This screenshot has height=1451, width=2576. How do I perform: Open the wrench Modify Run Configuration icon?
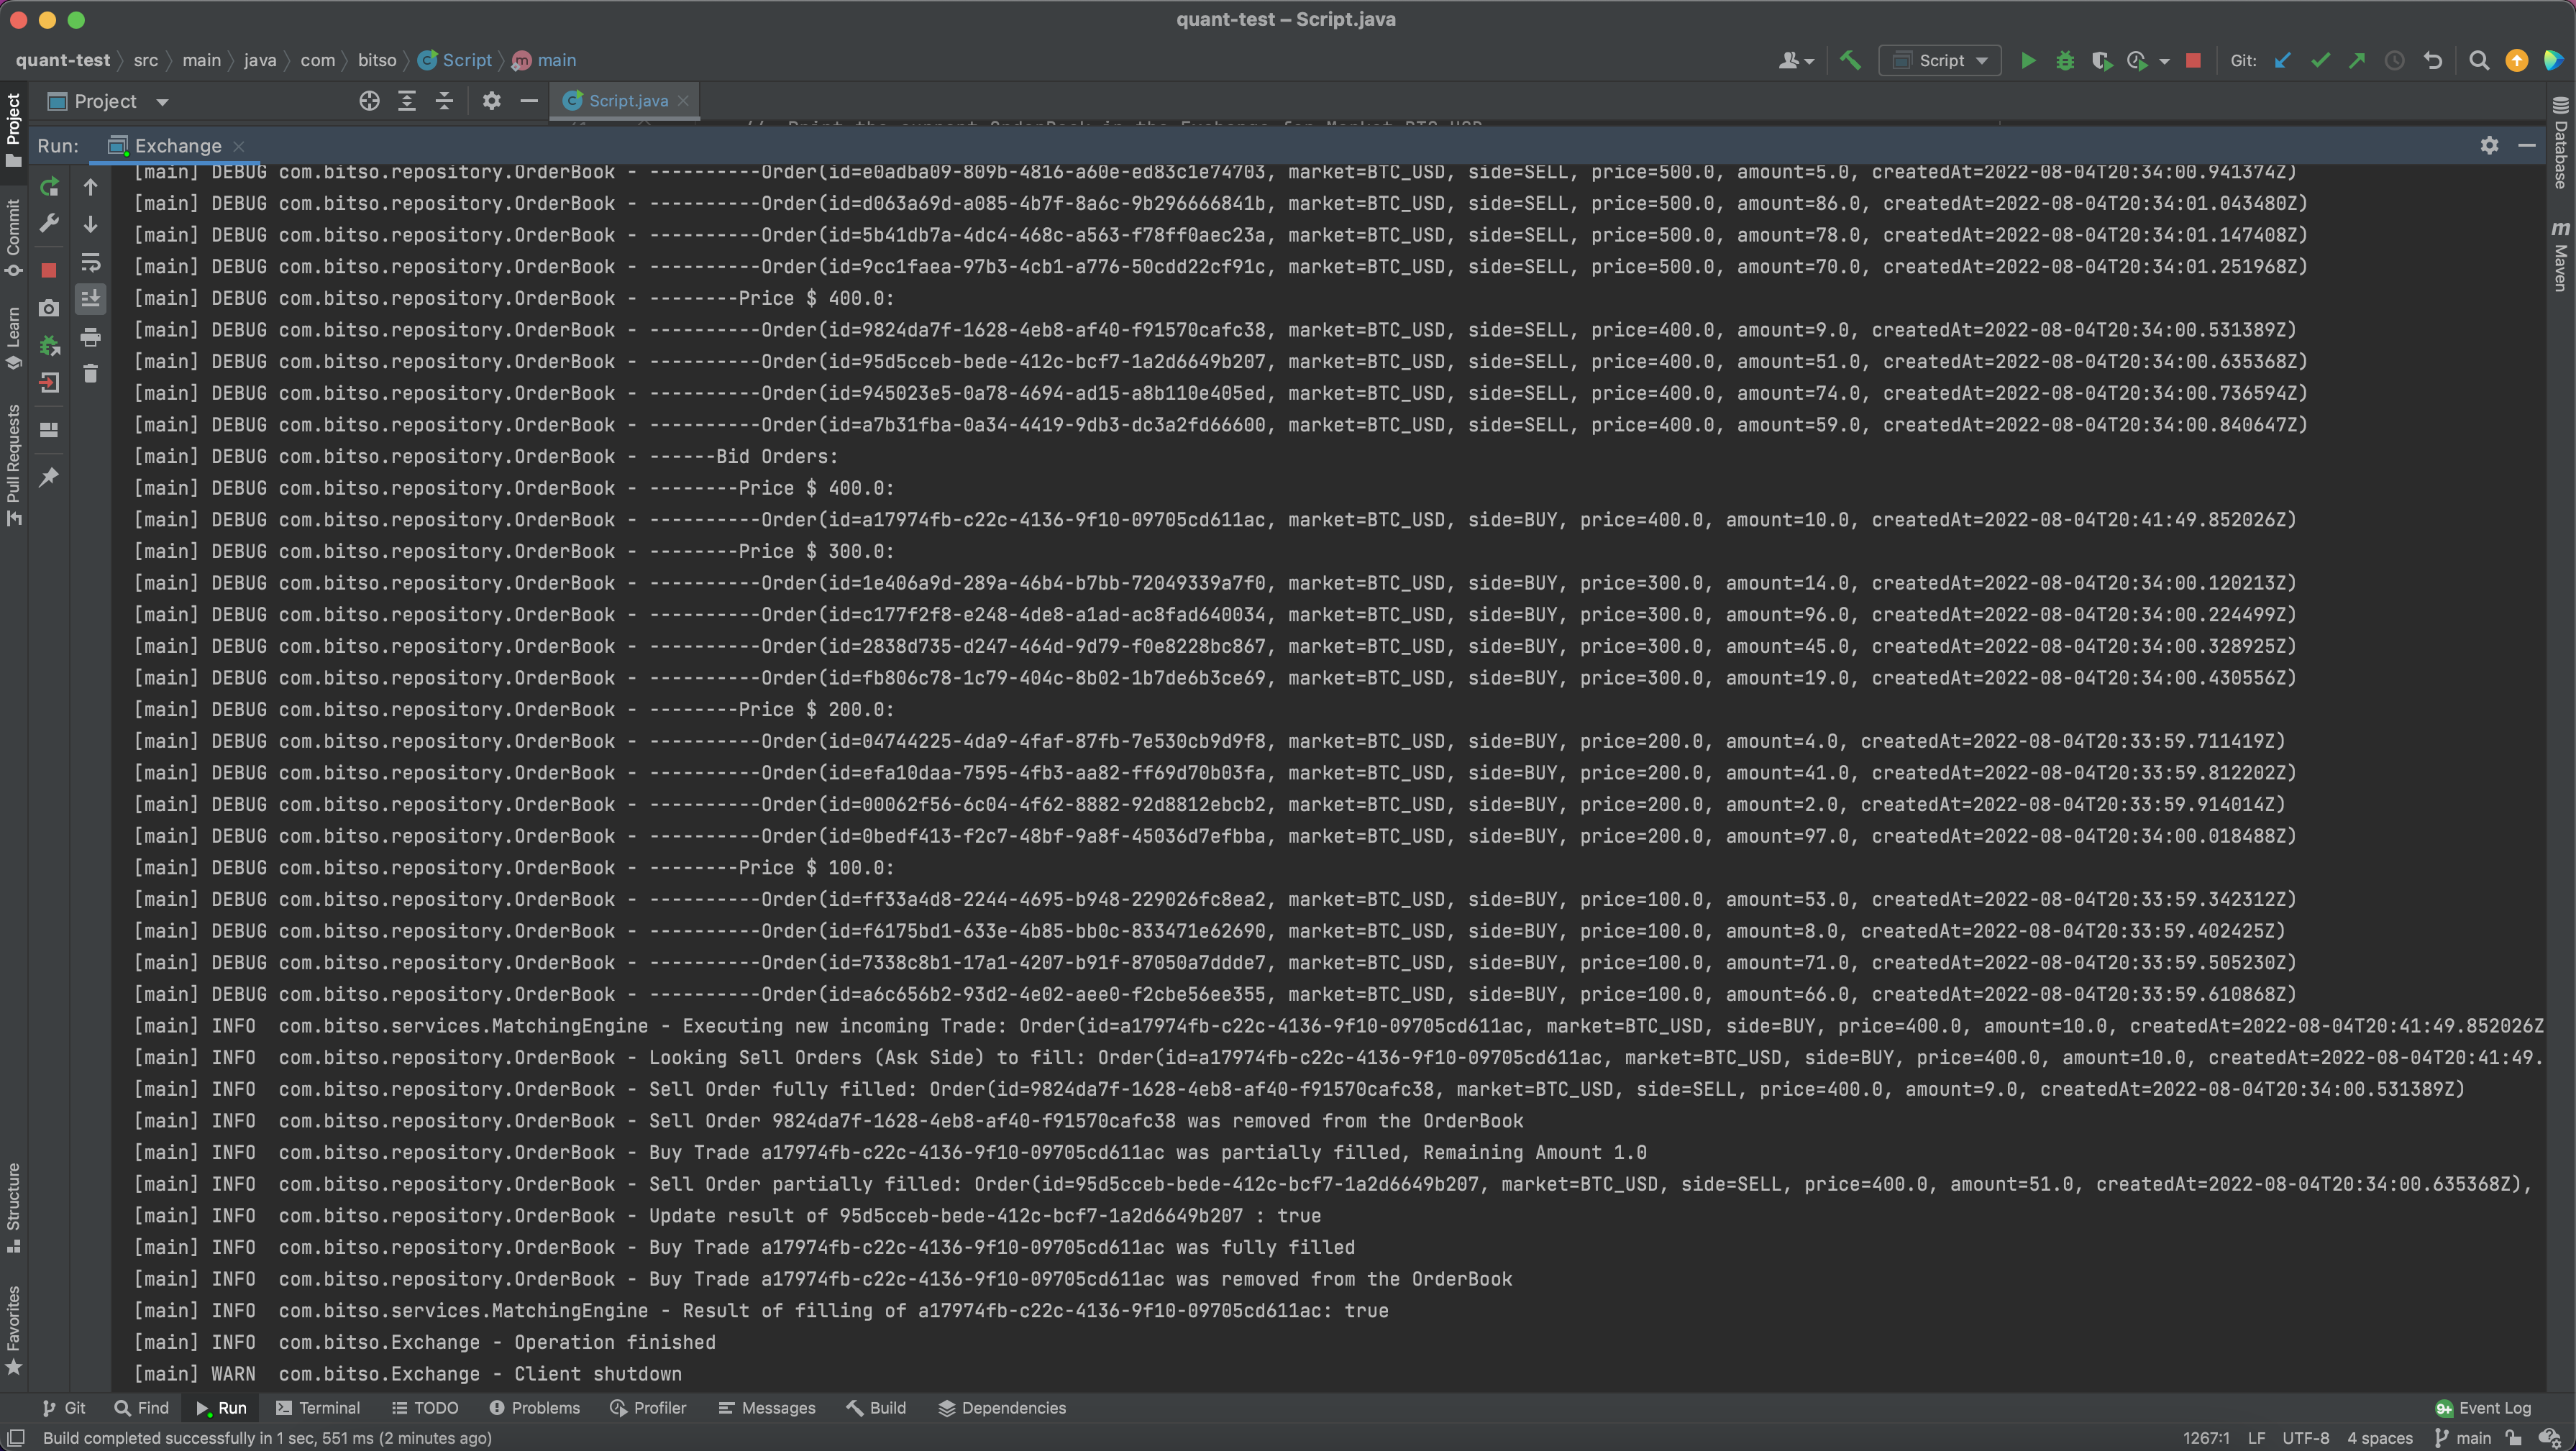[x=49, y=223]
